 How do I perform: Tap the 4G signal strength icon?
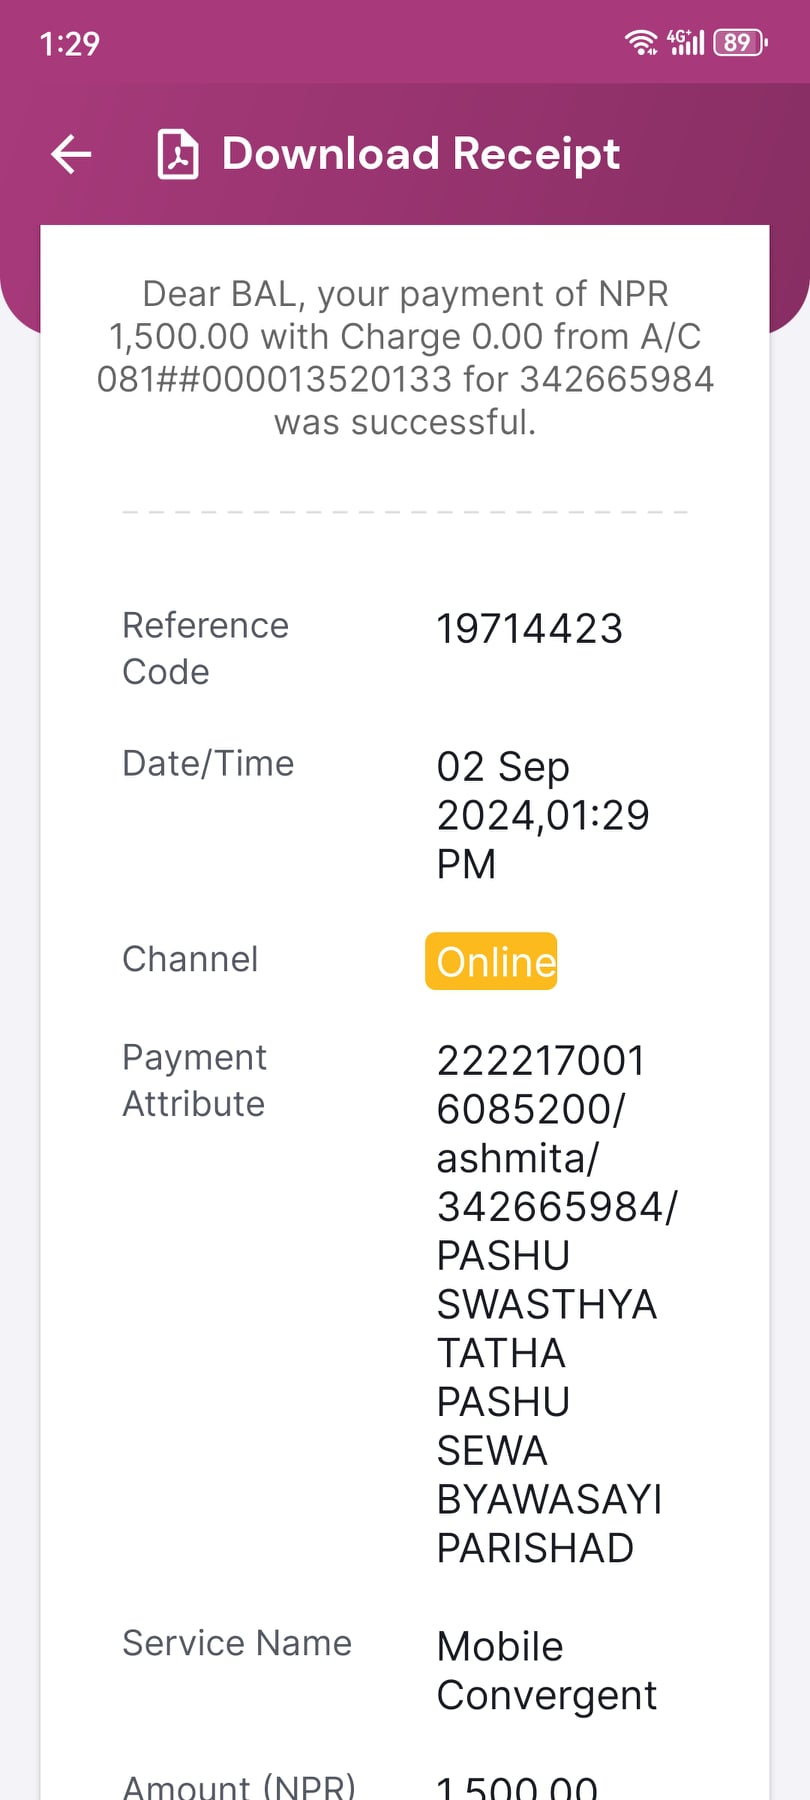click(x=686, y=42)
